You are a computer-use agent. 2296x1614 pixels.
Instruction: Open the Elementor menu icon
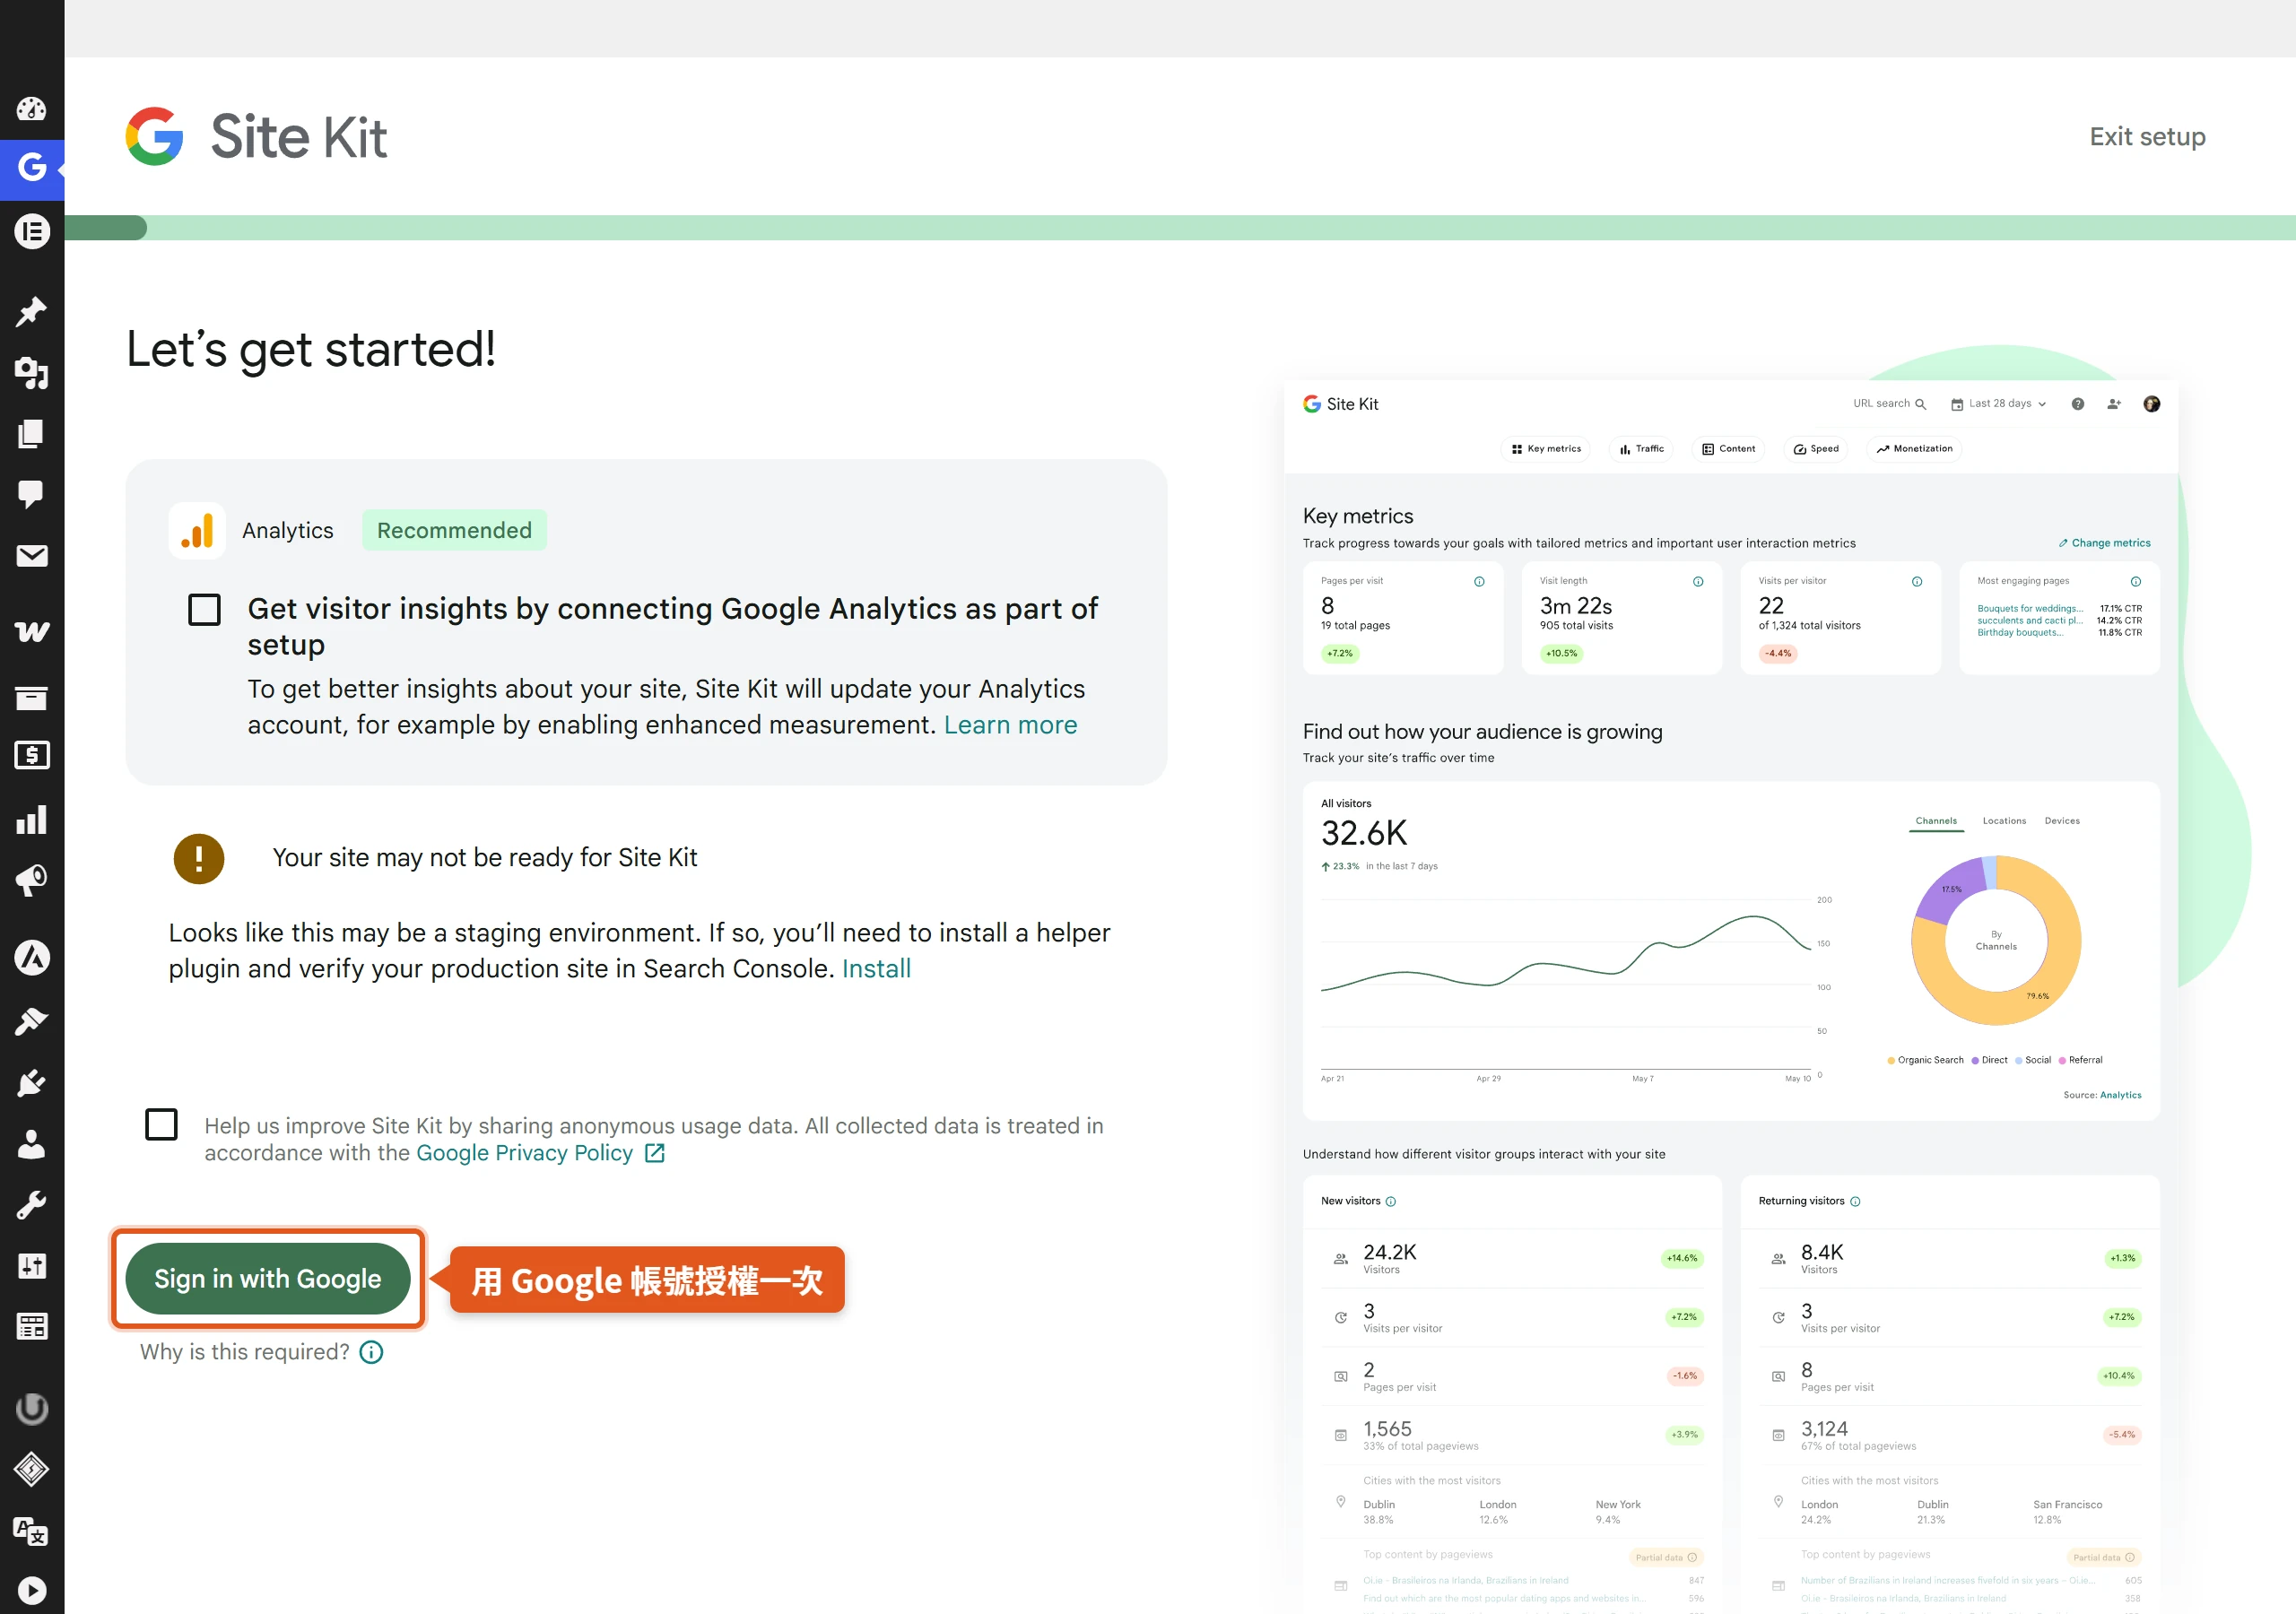(x=32, y=231)
